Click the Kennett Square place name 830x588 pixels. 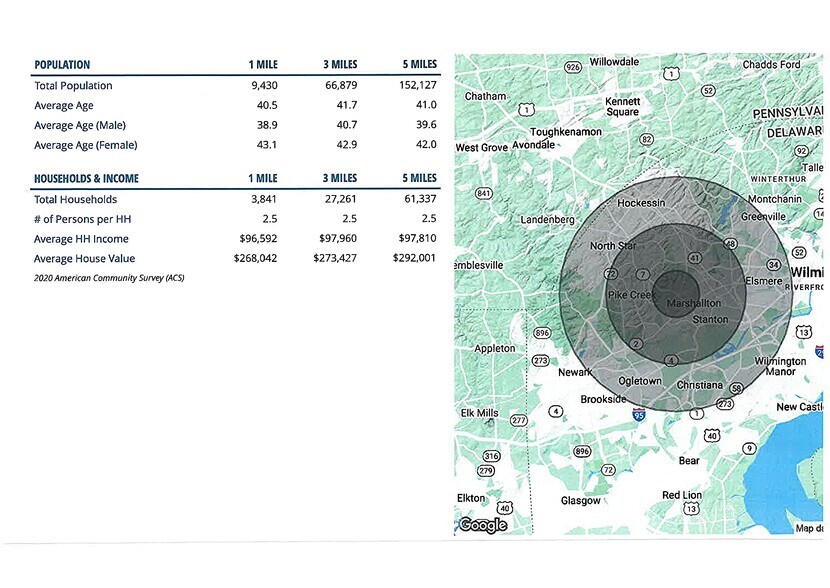point(621,107)
